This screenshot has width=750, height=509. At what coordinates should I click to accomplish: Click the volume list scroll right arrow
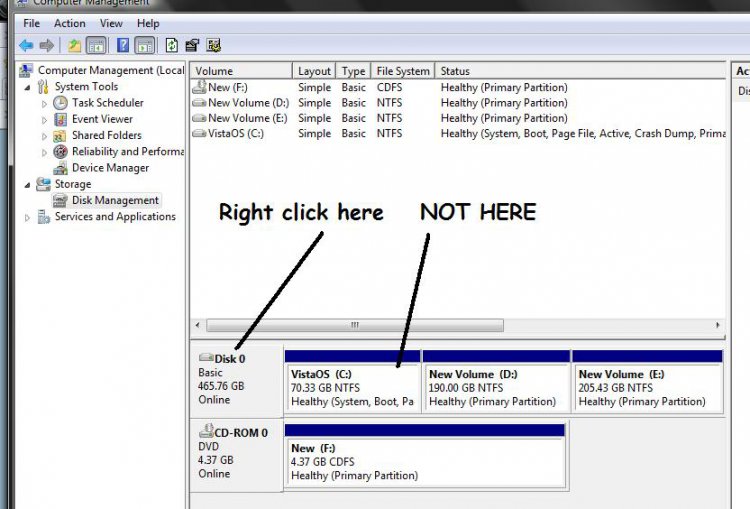717,325
